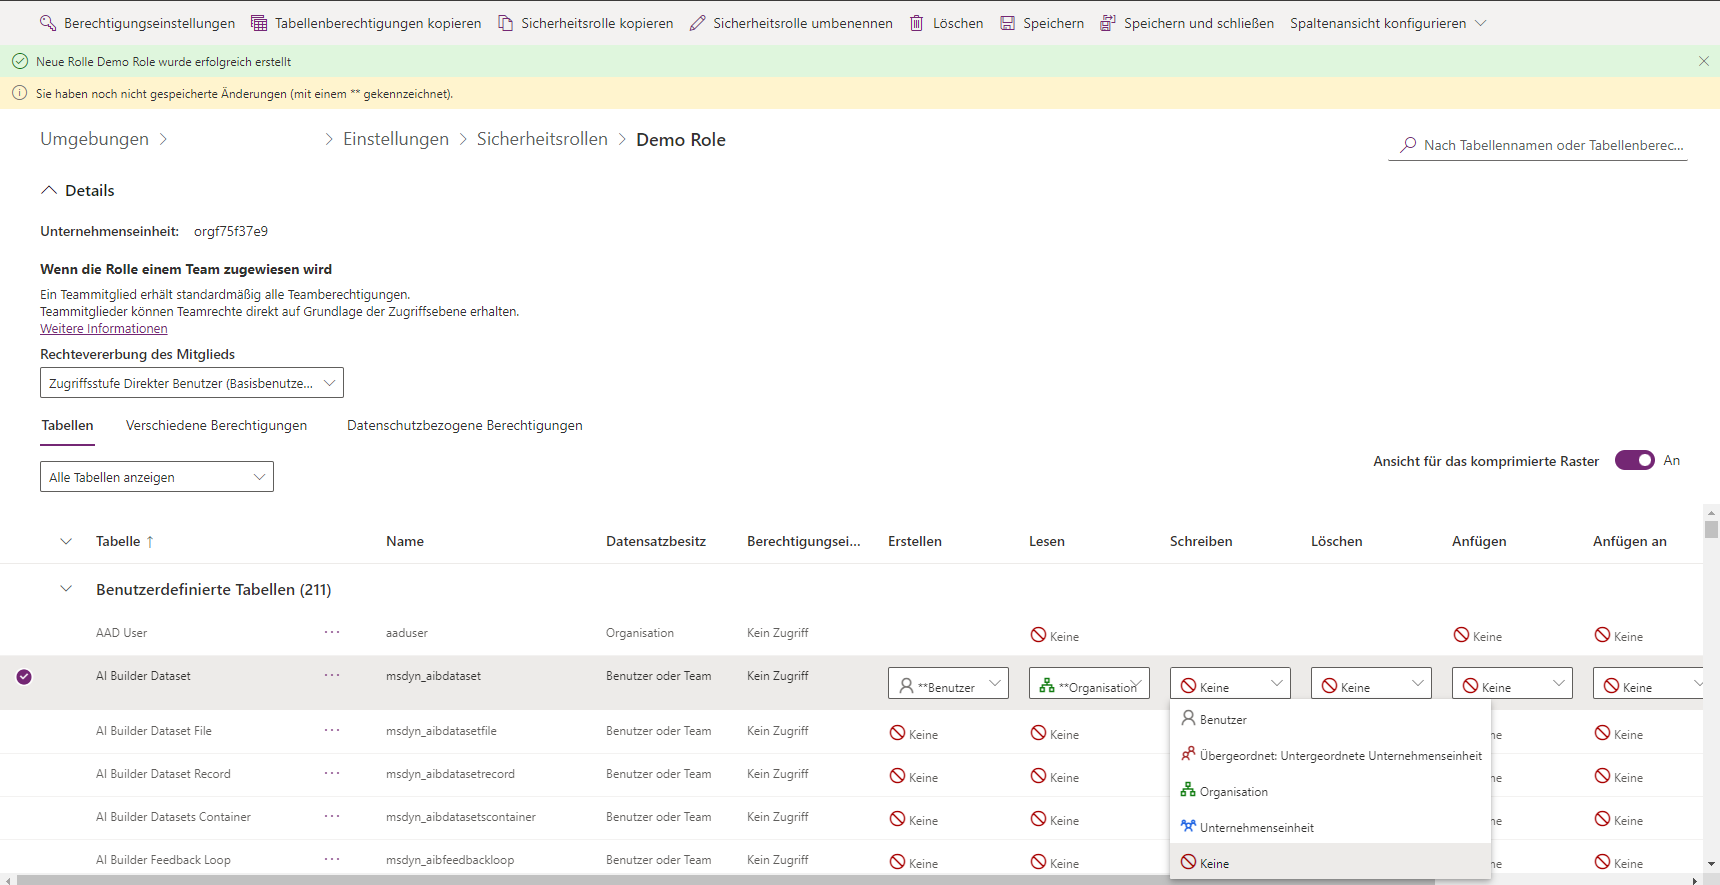Click AI Builder Feedback Loop Lesen Keine

tap(1055, 863)
